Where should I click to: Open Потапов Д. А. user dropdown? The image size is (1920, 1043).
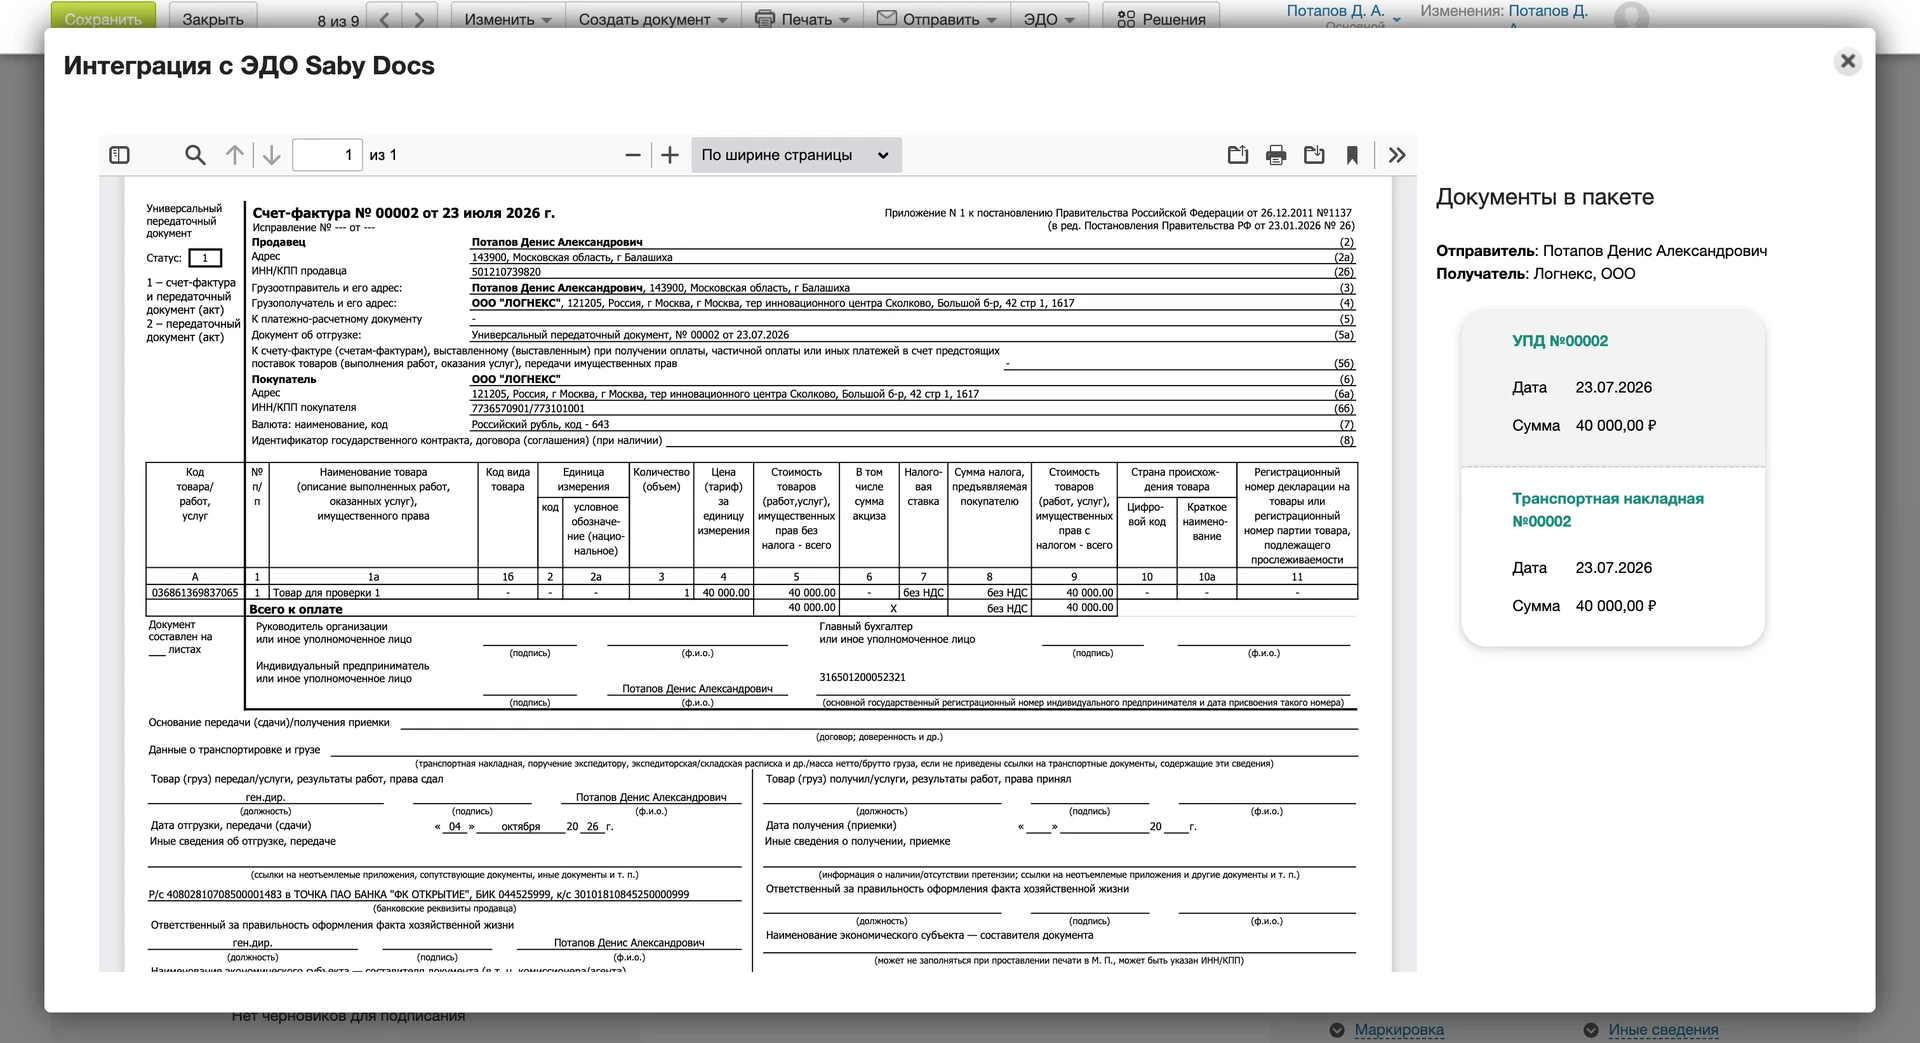1343,13
